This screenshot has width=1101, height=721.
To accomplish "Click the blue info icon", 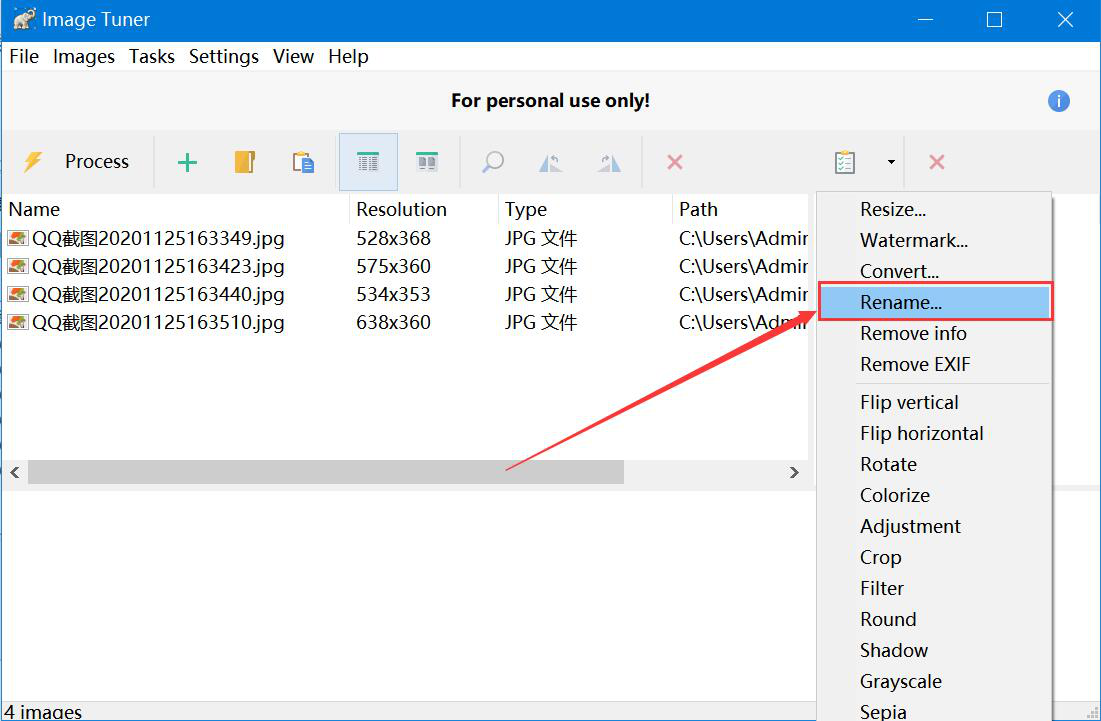I will pyautogui.click(x=1058, y=101).
